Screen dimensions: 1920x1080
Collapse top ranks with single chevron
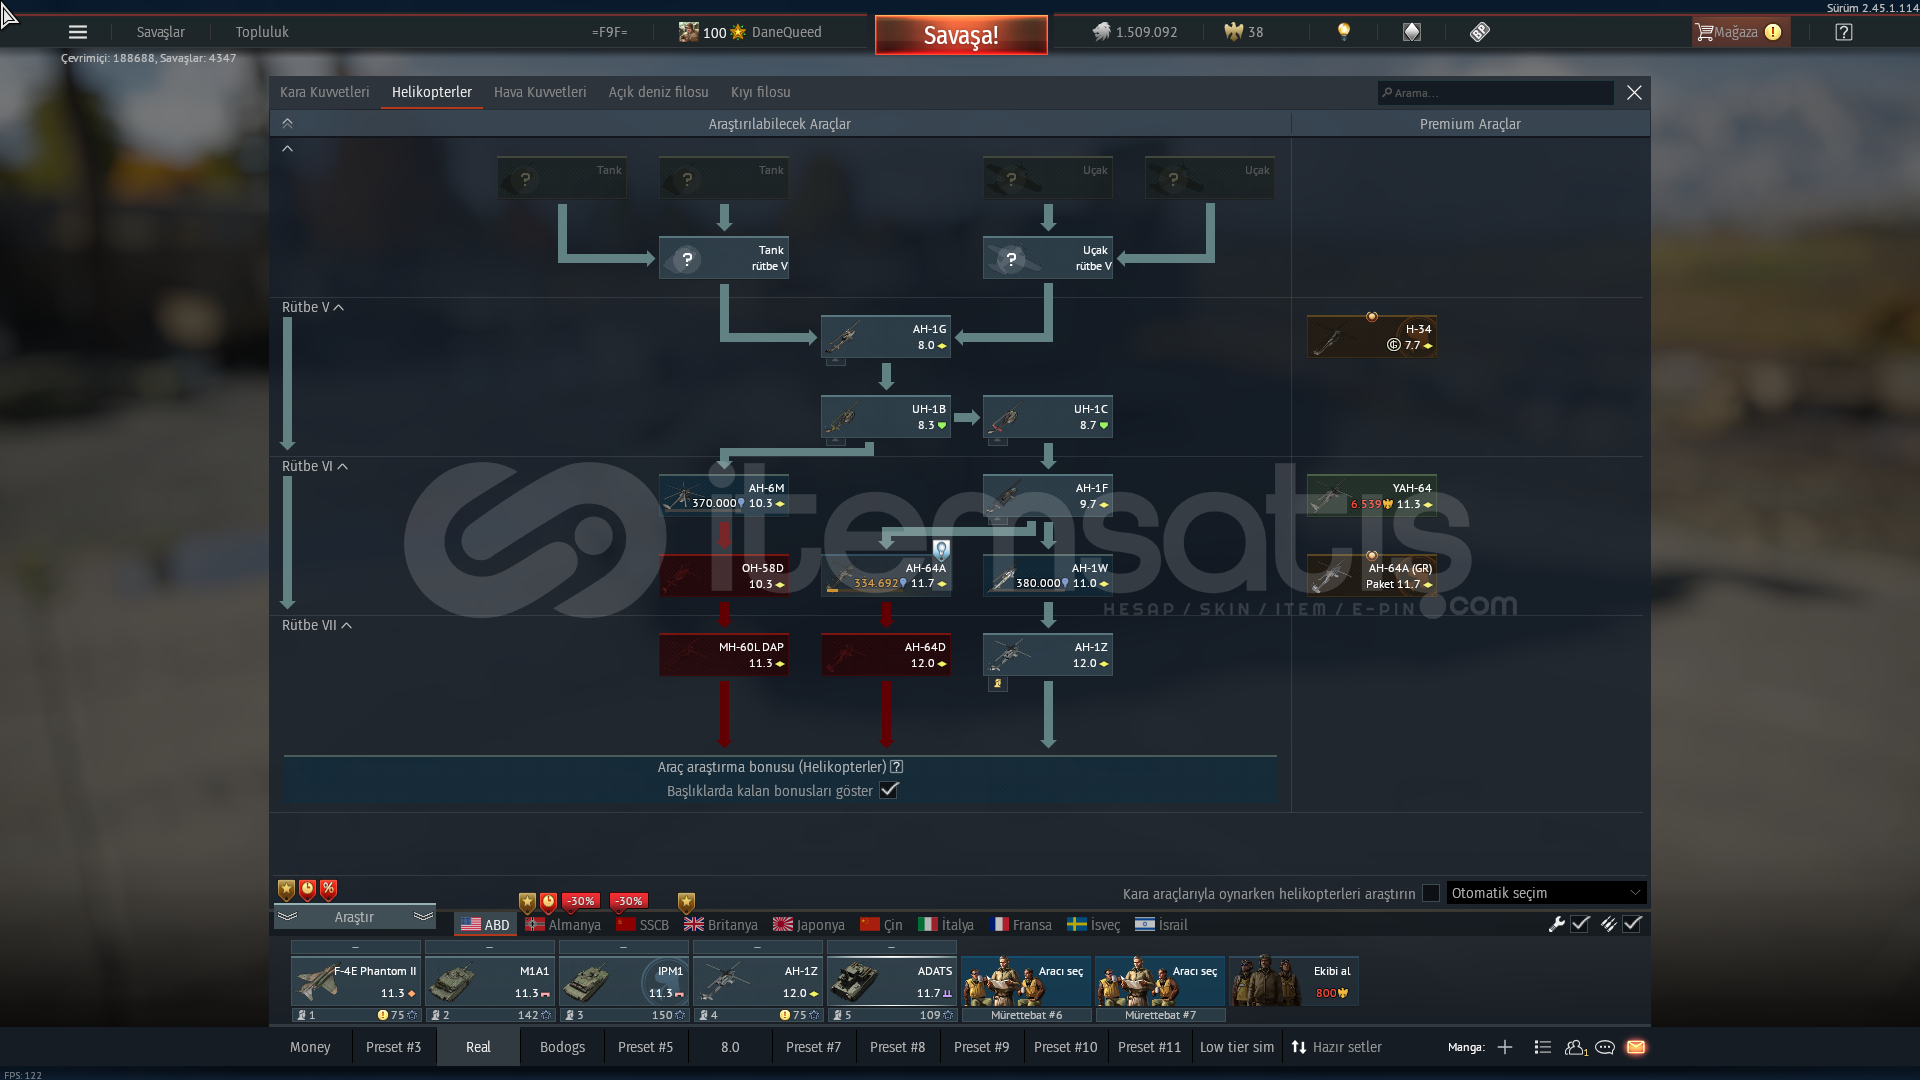(287, 148)
